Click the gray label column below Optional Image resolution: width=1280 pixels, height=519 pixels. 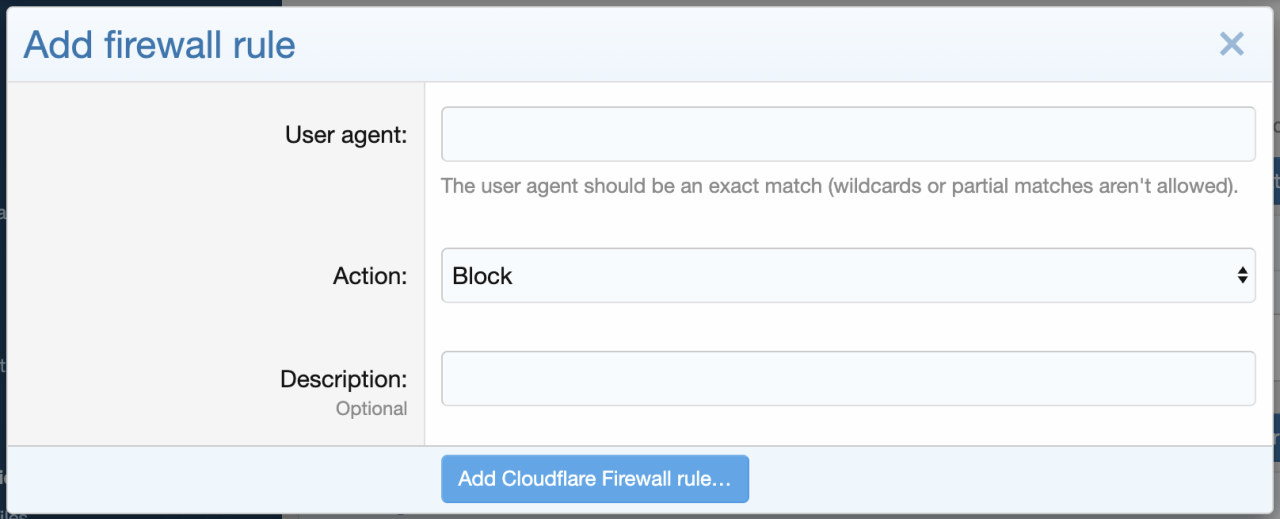pyautogui.click(x=215, y=432)
